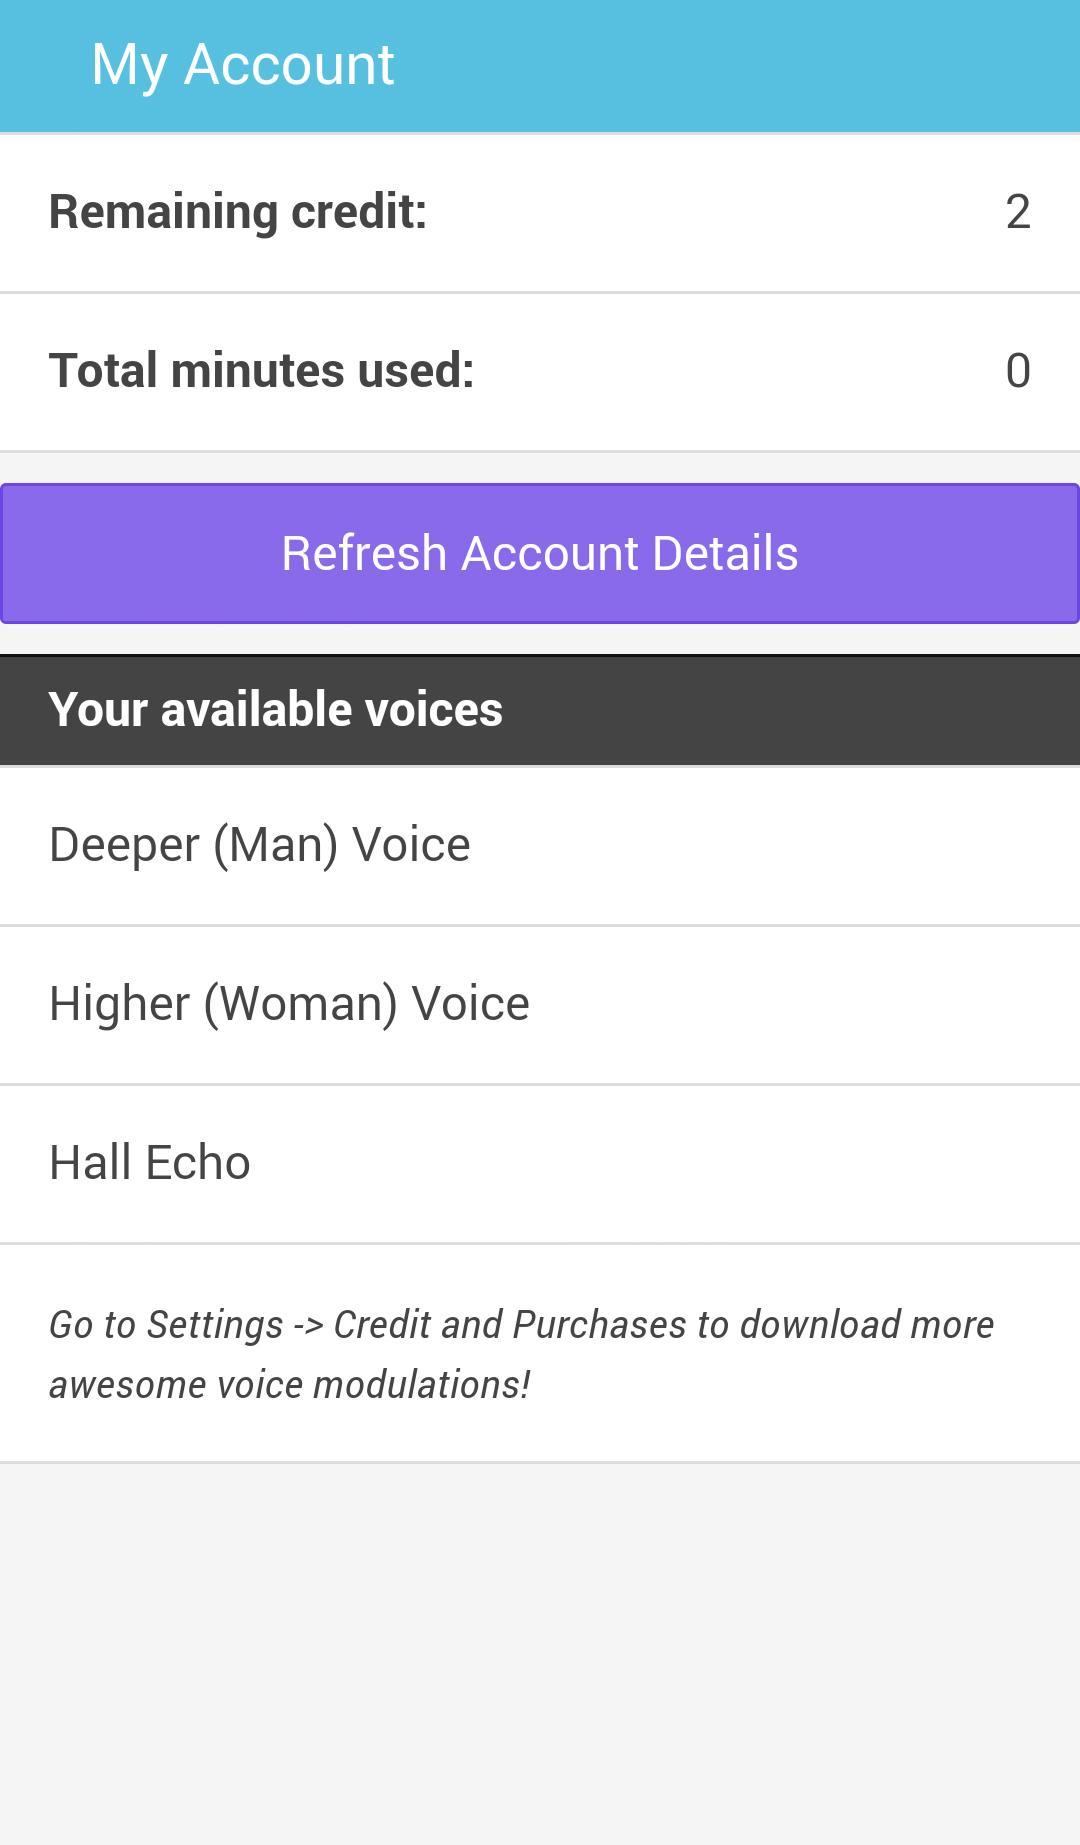Tap Credit and Purchases in the hint text

coord(510,1324)
